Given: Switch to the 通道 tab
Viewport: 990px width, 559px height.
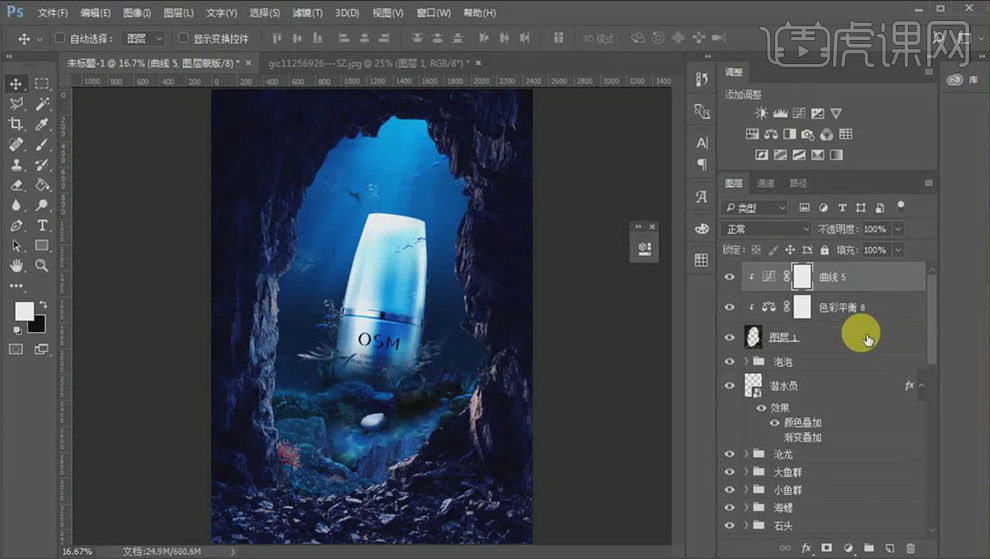Looking at the screenshot, I should pyautogui.click(x=765, y=183).
